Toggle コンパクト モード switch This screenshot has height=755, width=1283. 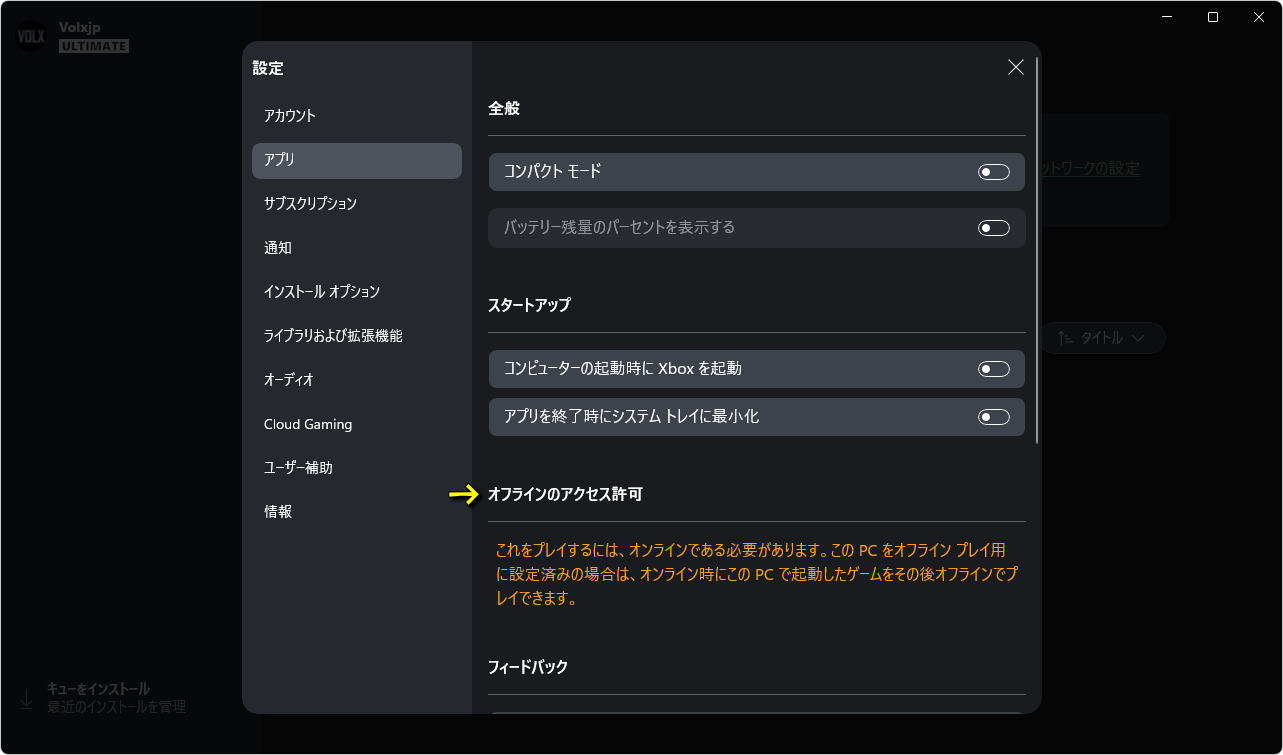coord(993,172)
